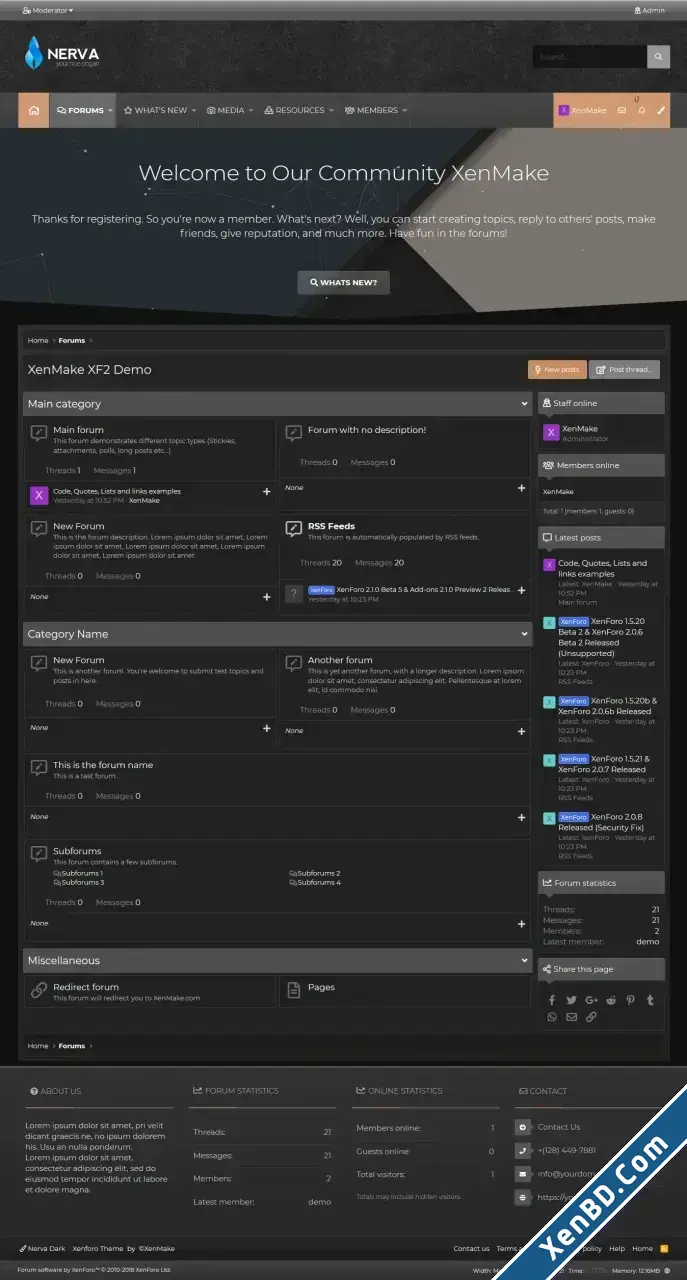
Task: Share page on Reddit
Action: [x=611, y=999]
